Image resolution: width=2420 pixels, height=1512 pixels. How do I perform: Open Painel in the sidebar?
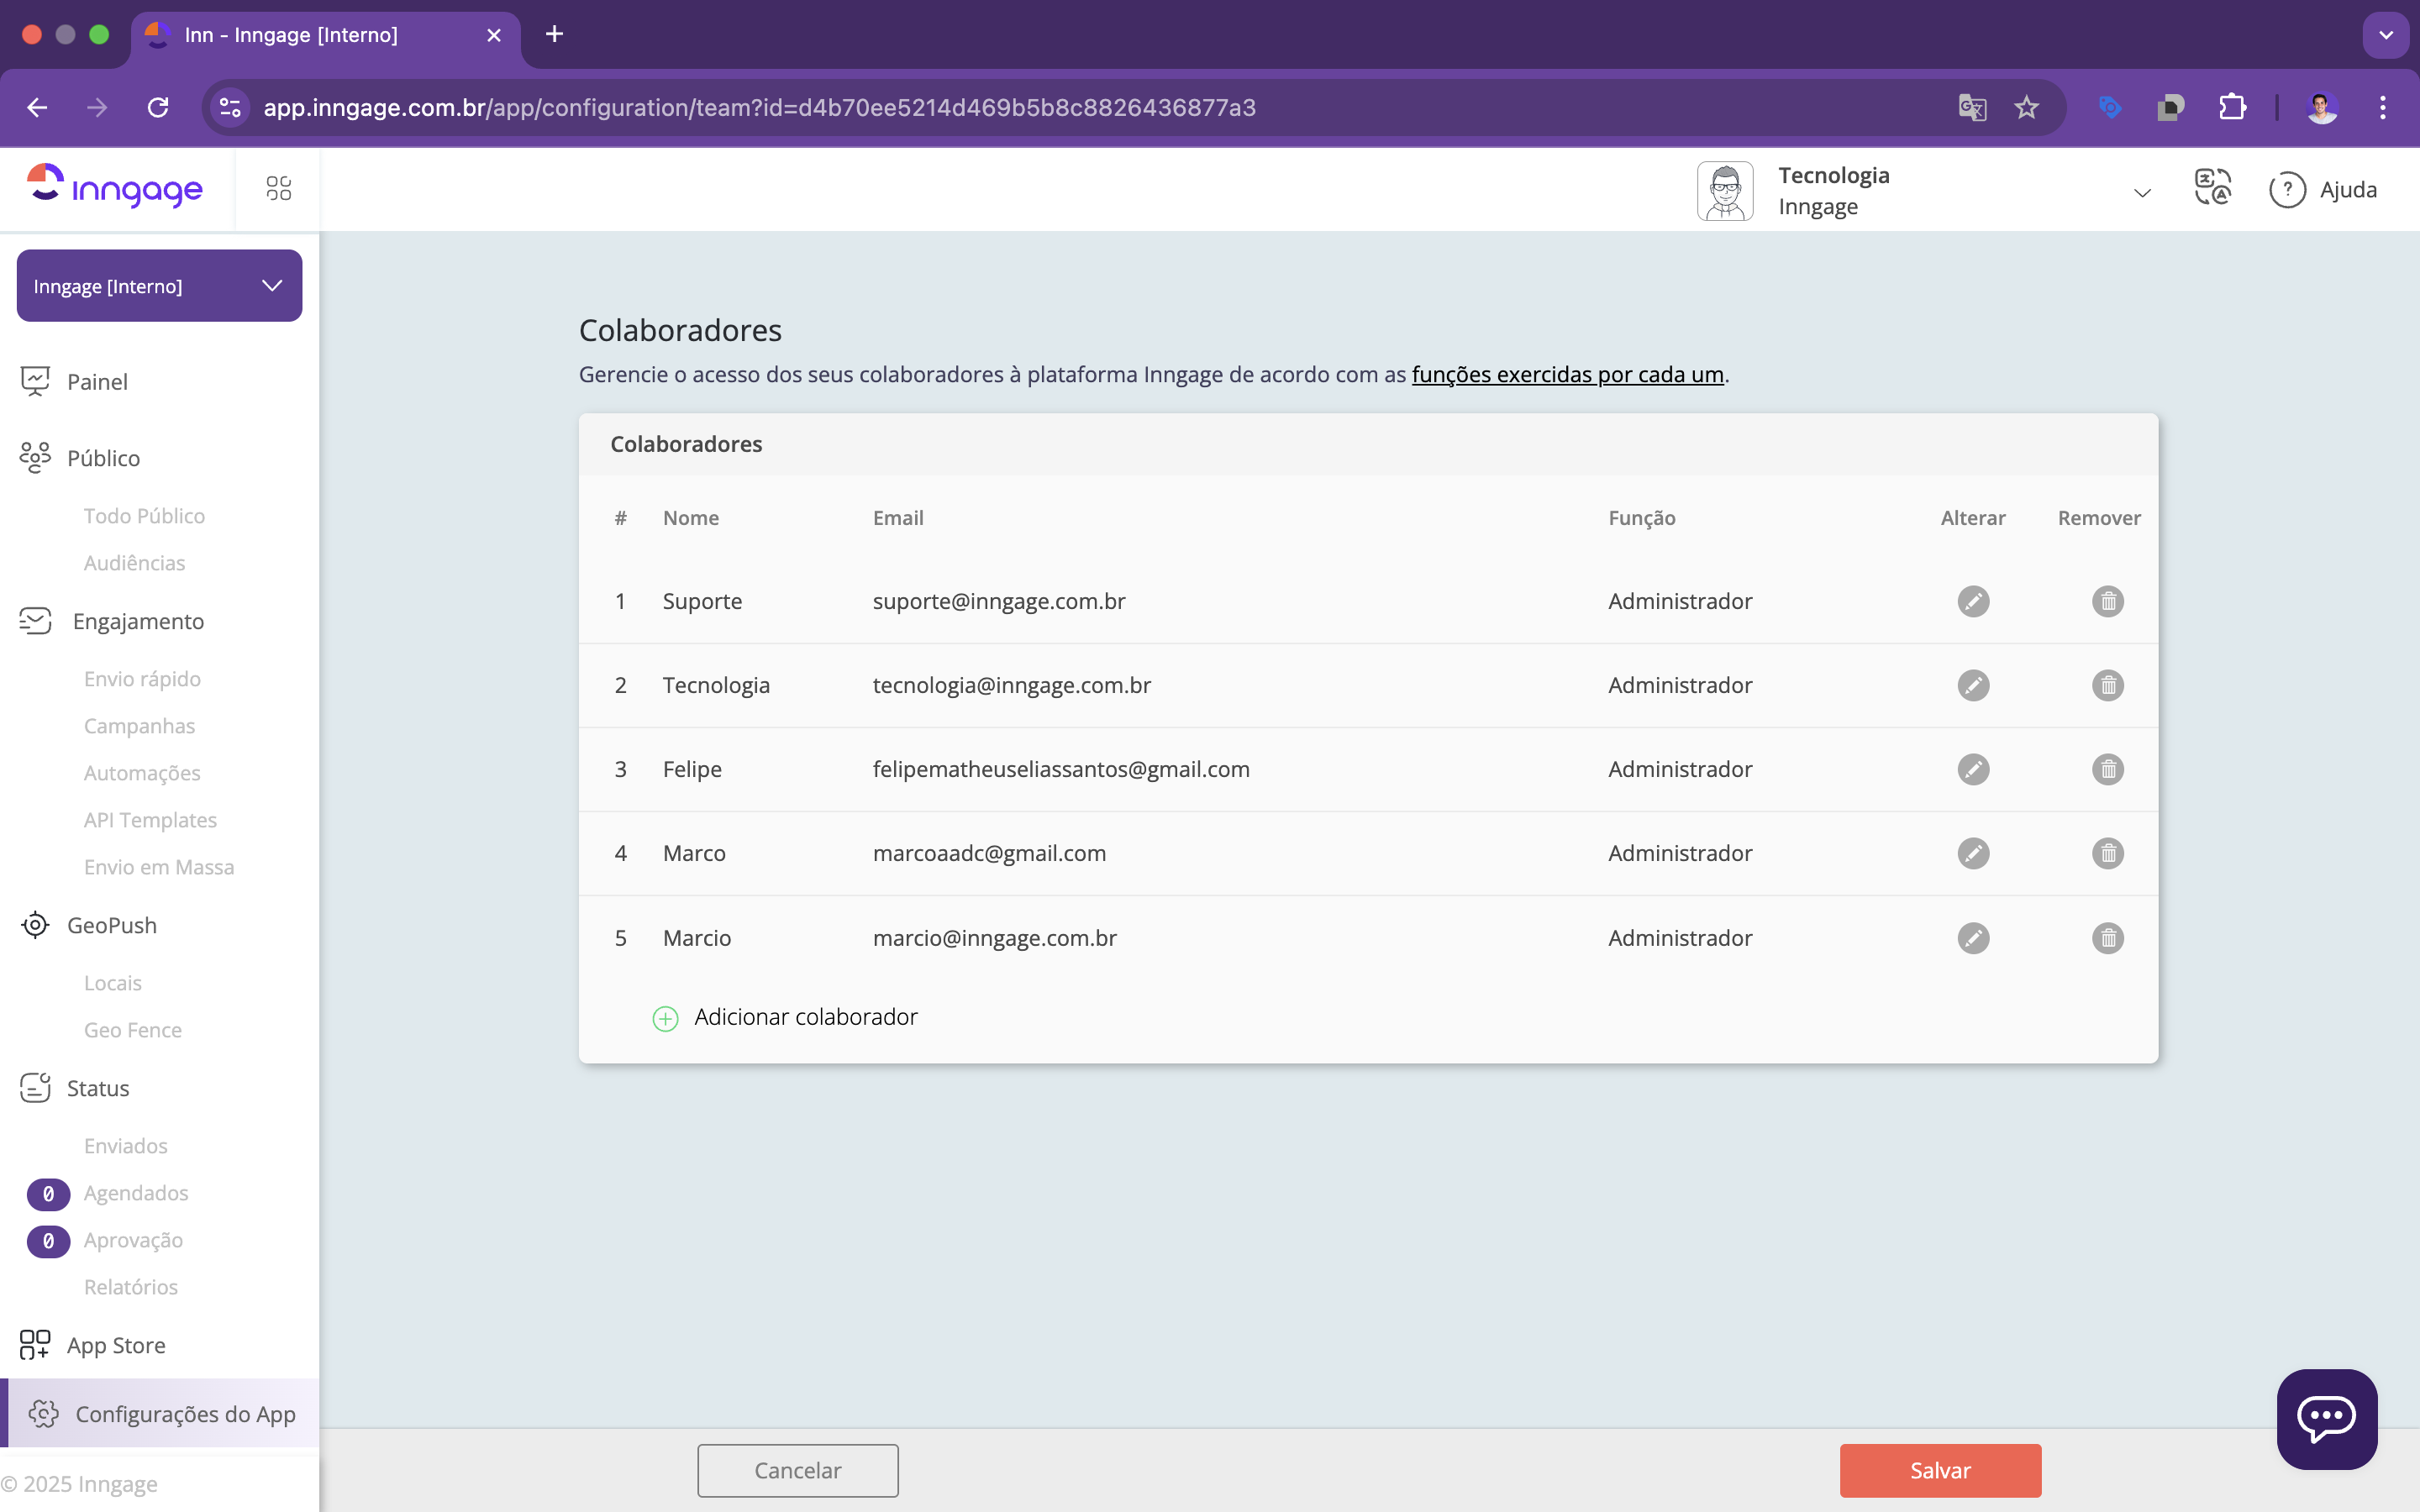pyautogui.click(x=97, y=381)
